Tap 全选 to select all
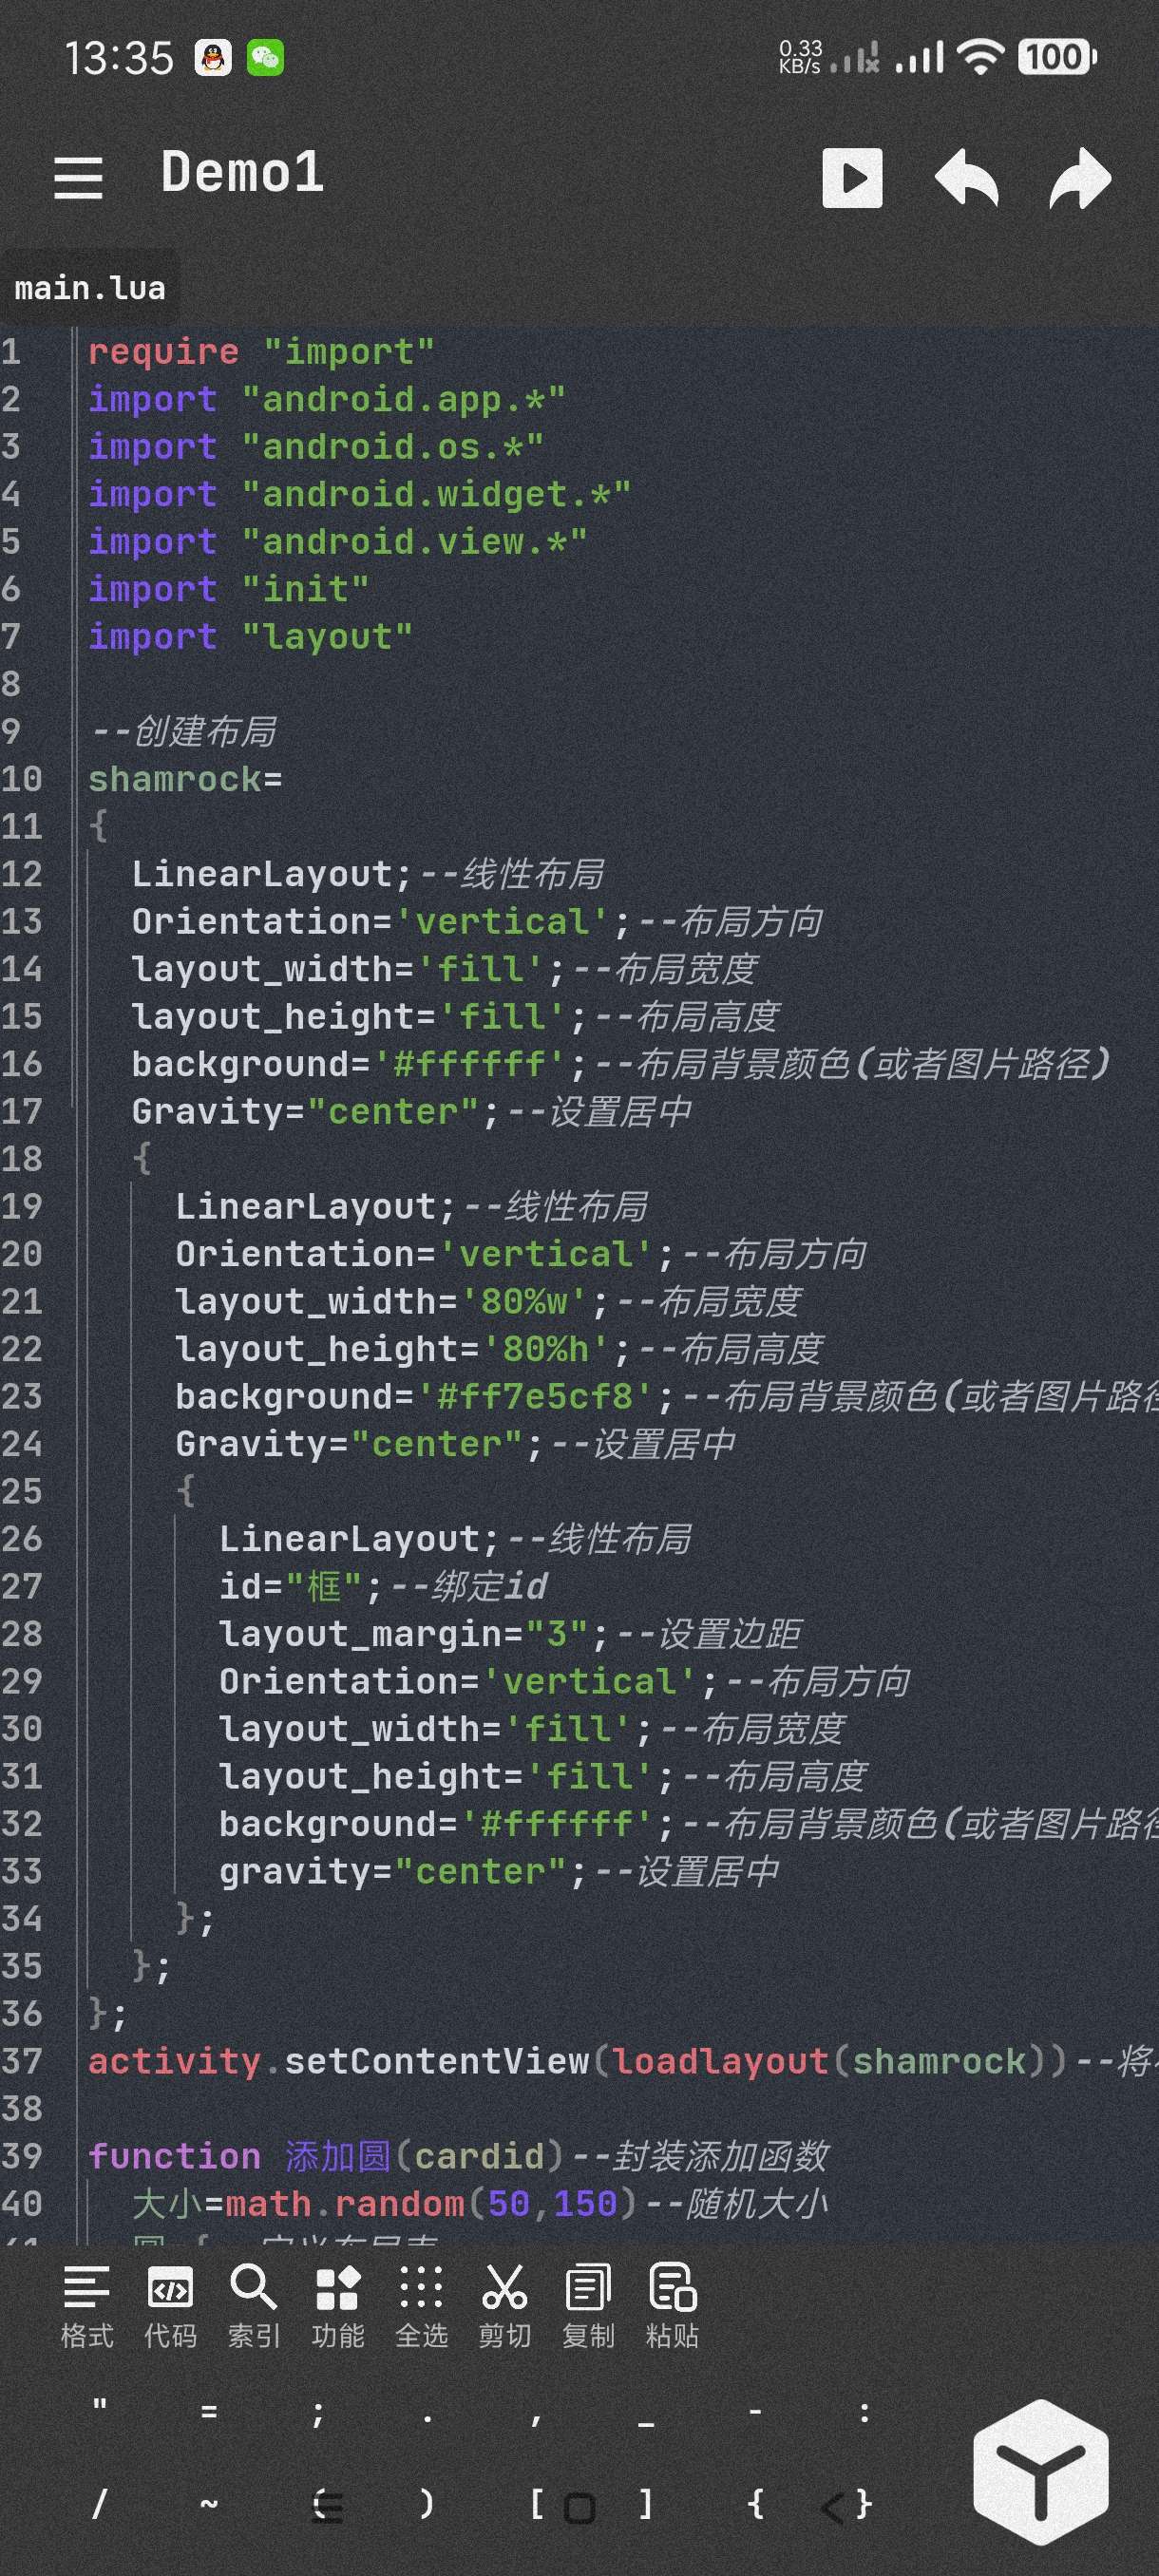Viewport: 1159px width, 2576px height. [421, 2307]
